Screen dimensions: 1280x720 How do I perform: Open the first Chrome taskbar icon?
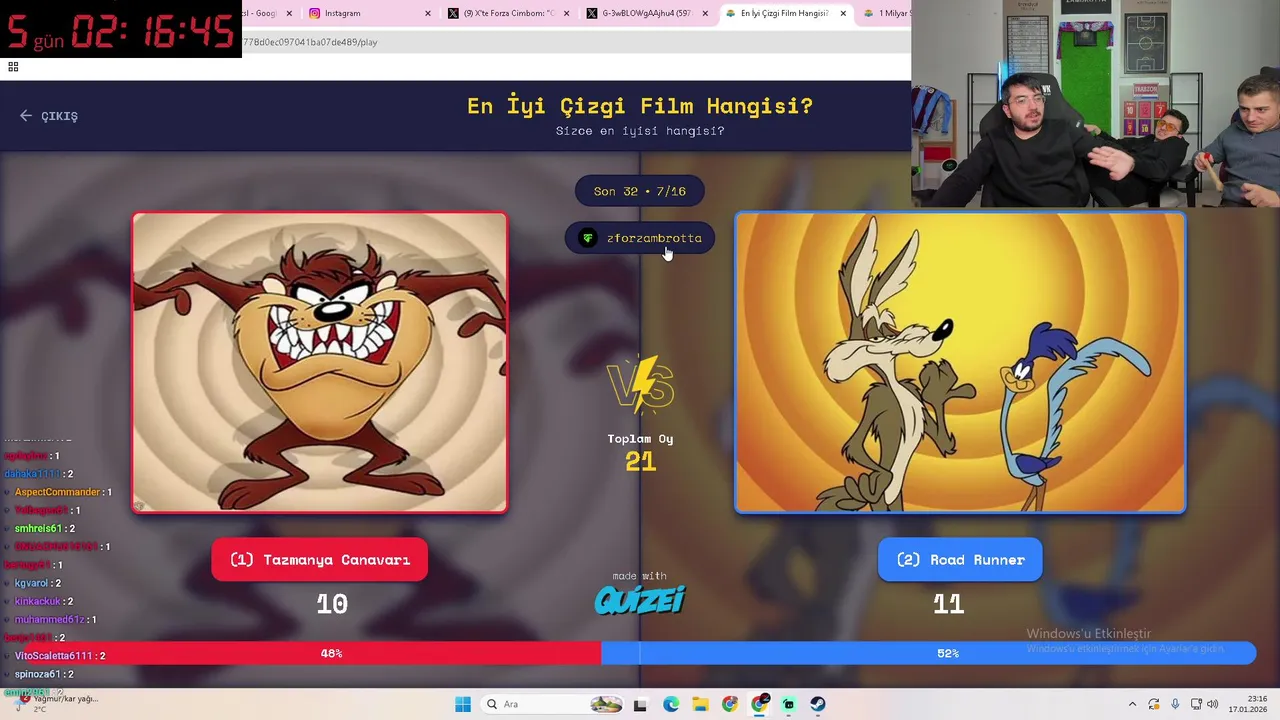[x=730, y=704]
